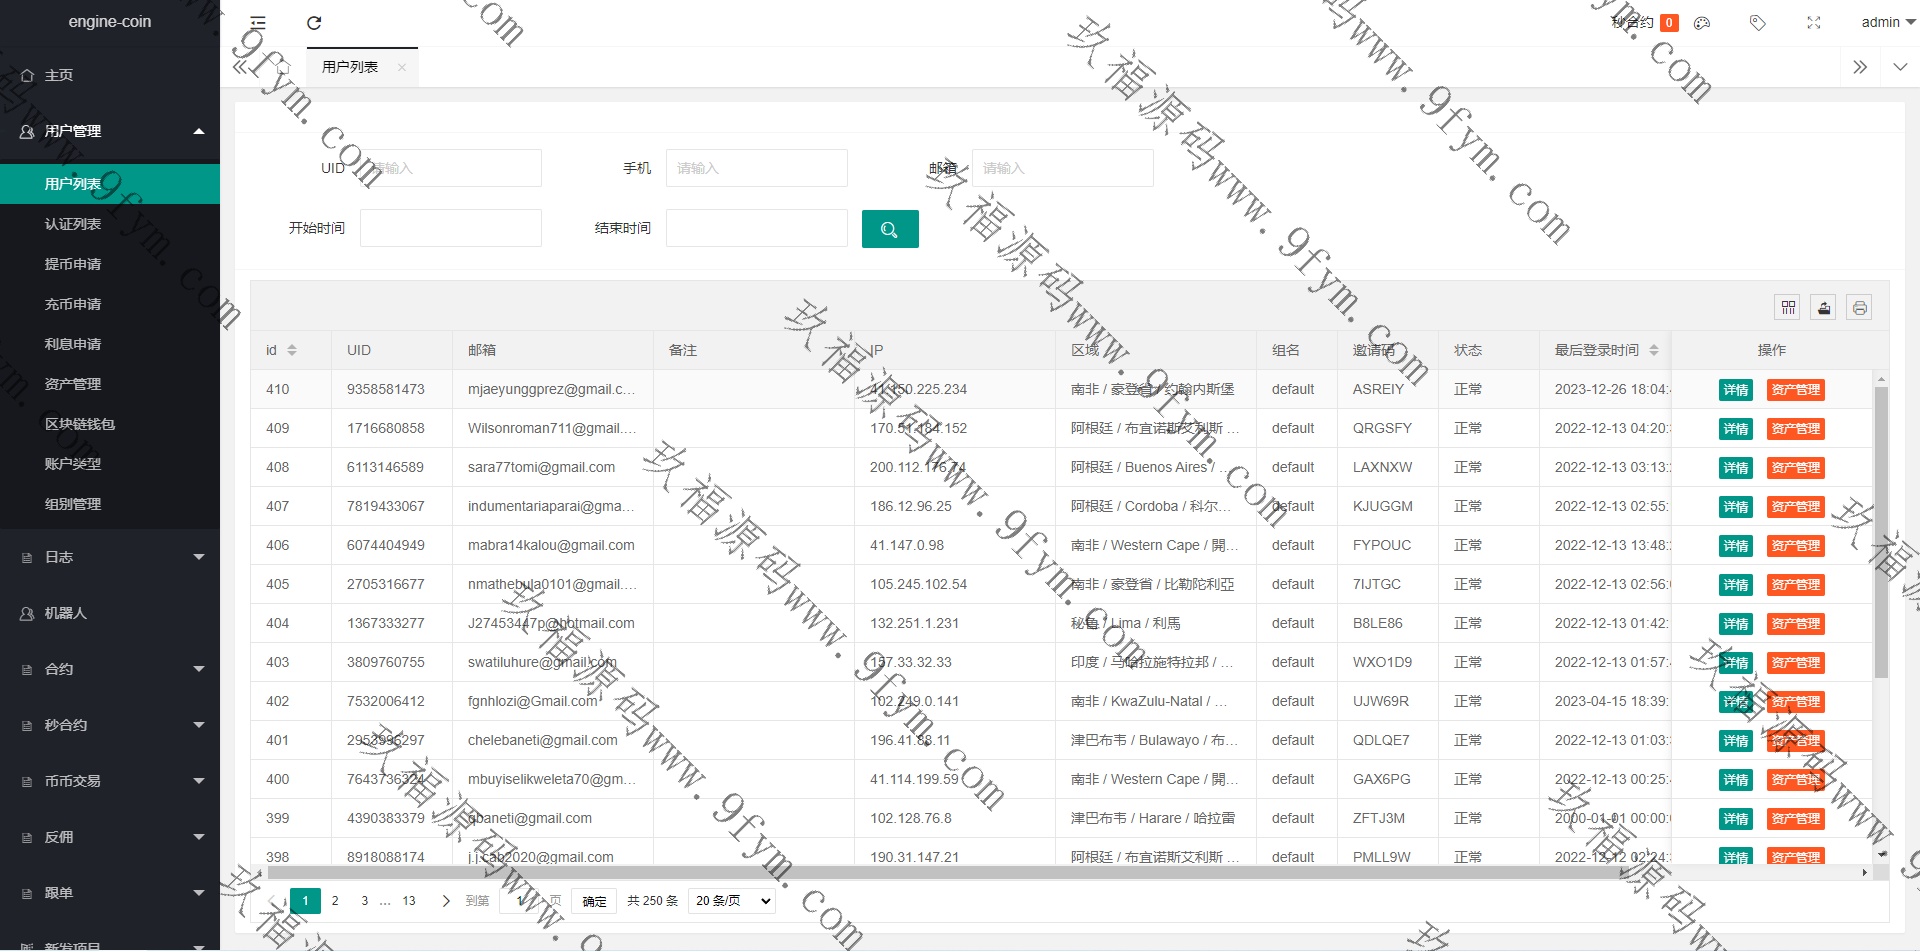Sort by 最后登录时间 column
This screenshot has height=951, width=1920.
point(1654,350)
